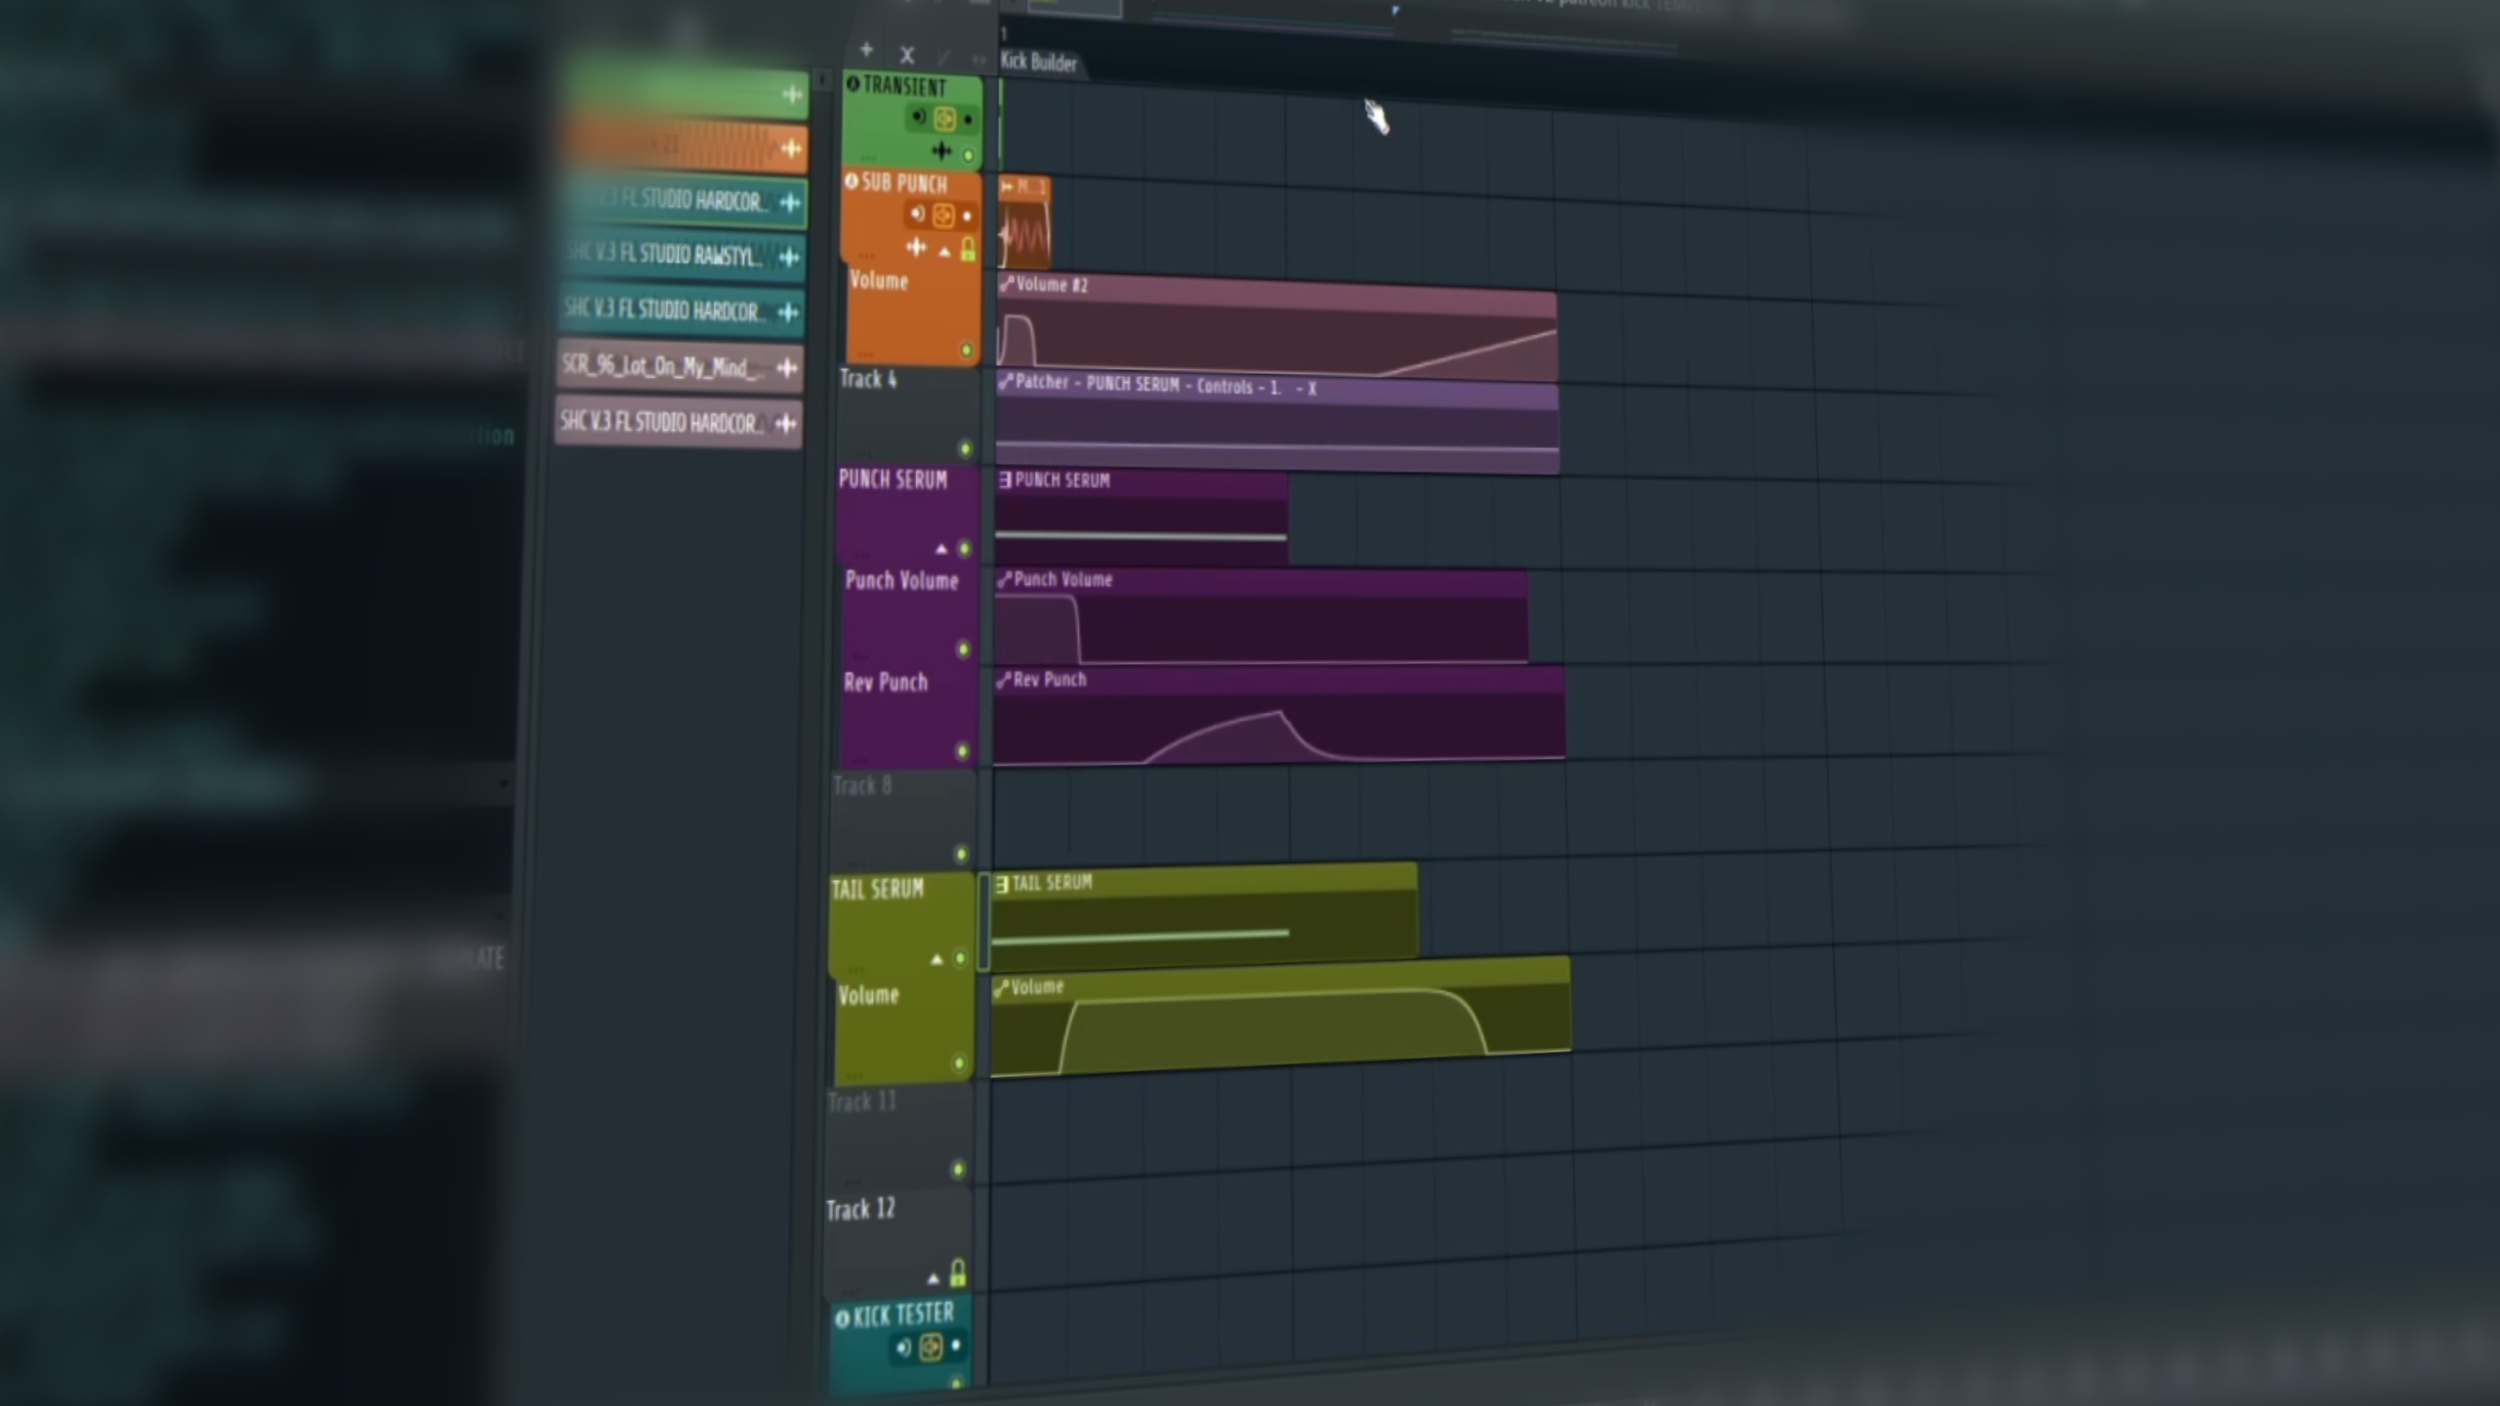
Task: Click the X icon above track headers
Action: (906, 55)
